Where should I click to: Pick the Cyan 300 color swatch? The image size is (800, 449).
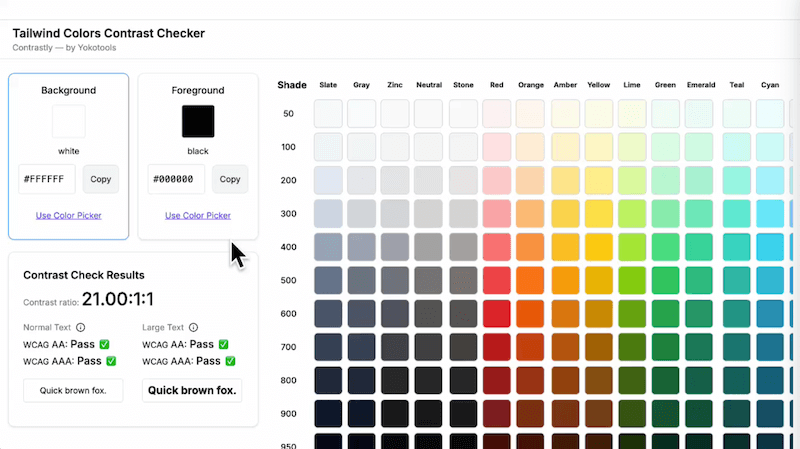770,214
